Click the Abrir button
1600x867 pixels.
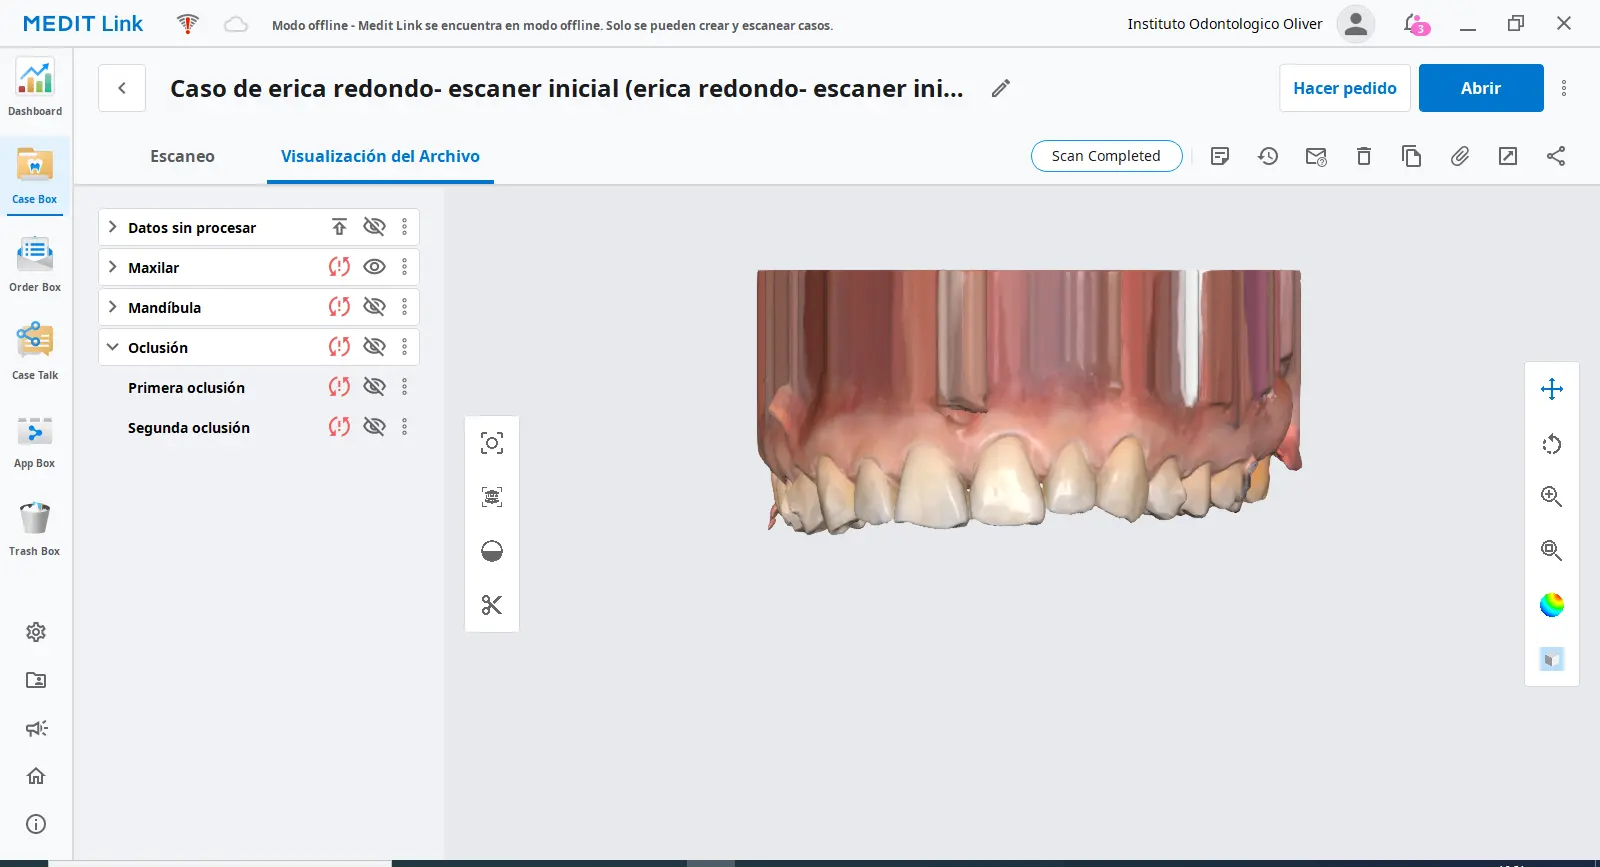point(1480,88)
